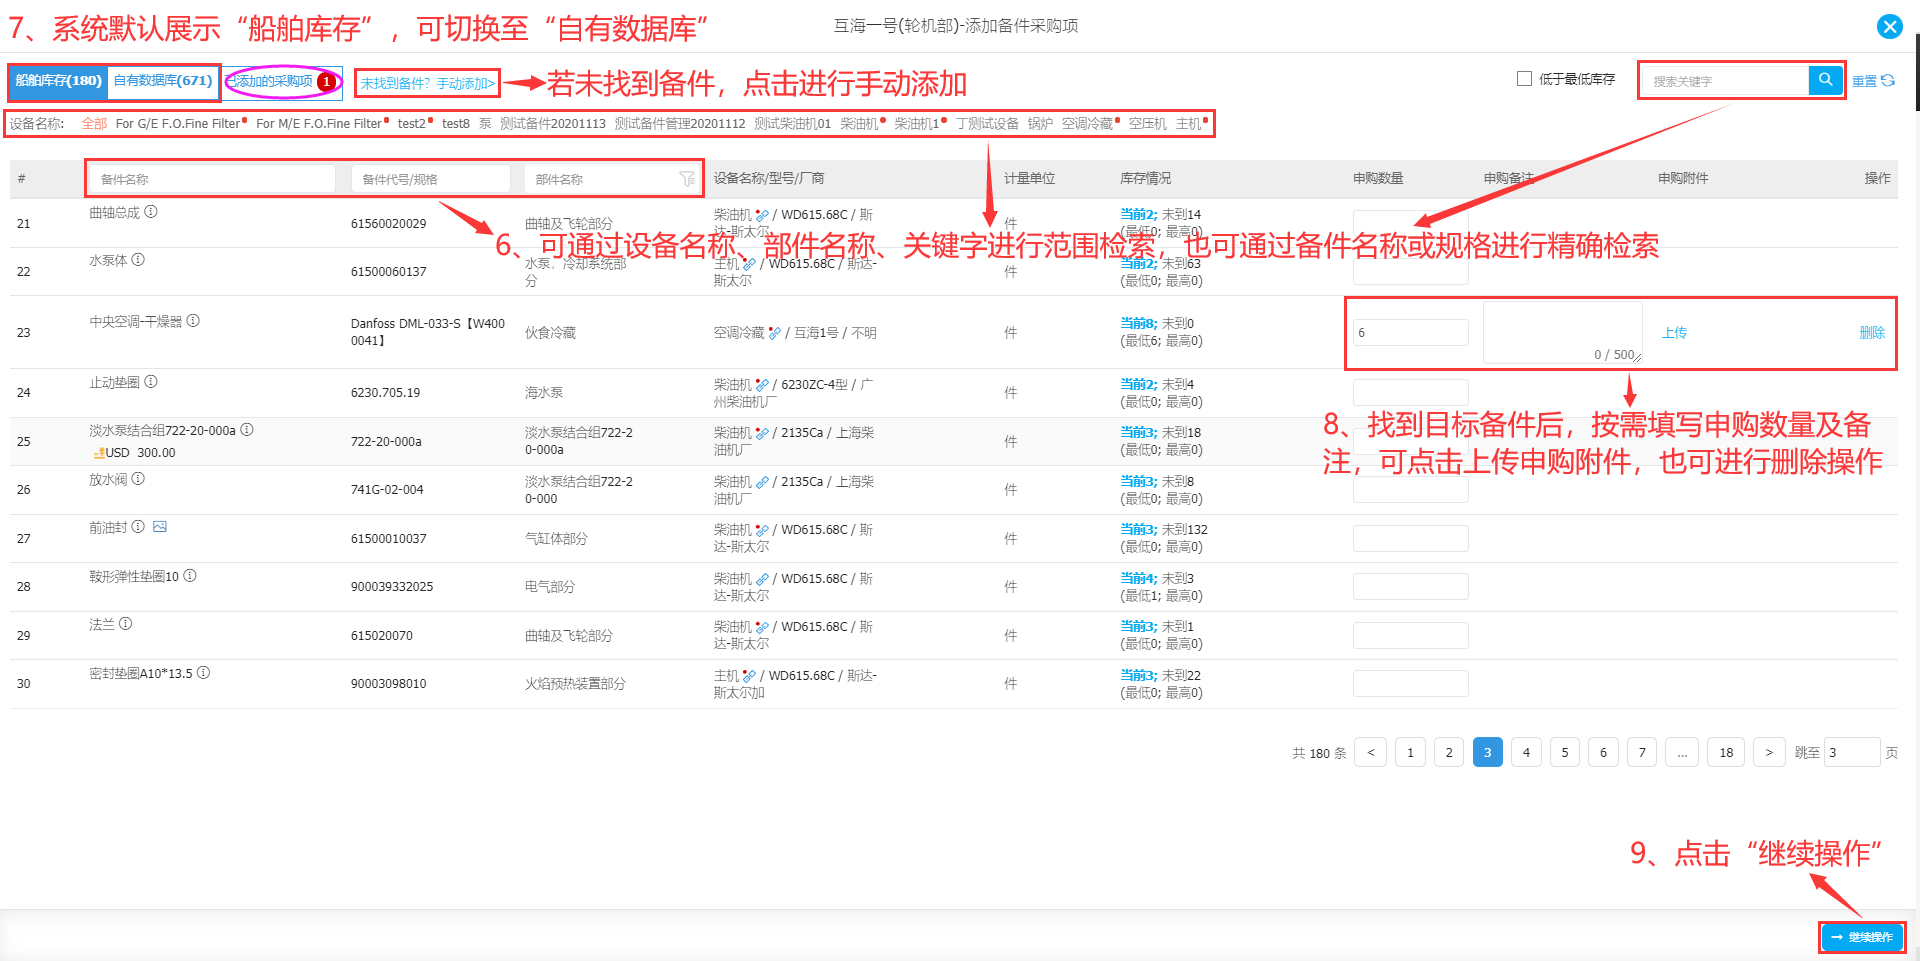Screen dimensions: 1920x961
Task: Go to page 7
Action: point(1642,752)
